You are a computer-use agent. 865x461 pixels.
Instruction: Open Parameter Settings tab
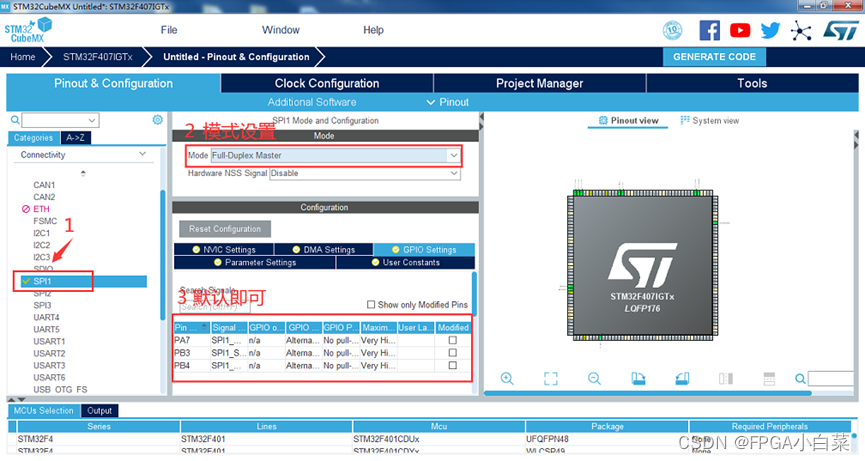[255, 262]
